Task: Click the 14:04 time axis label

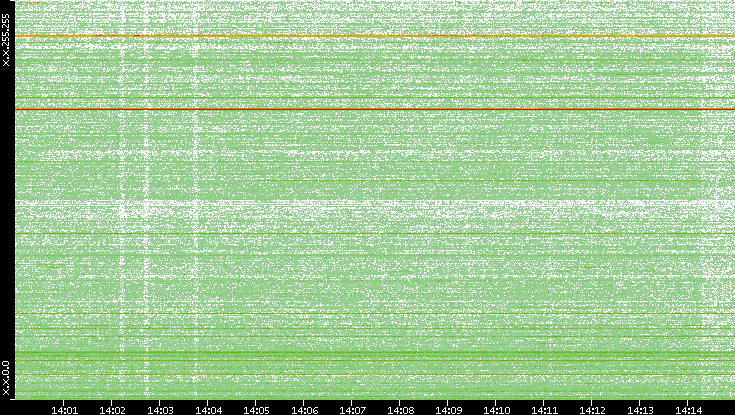Action: [208, 410]
